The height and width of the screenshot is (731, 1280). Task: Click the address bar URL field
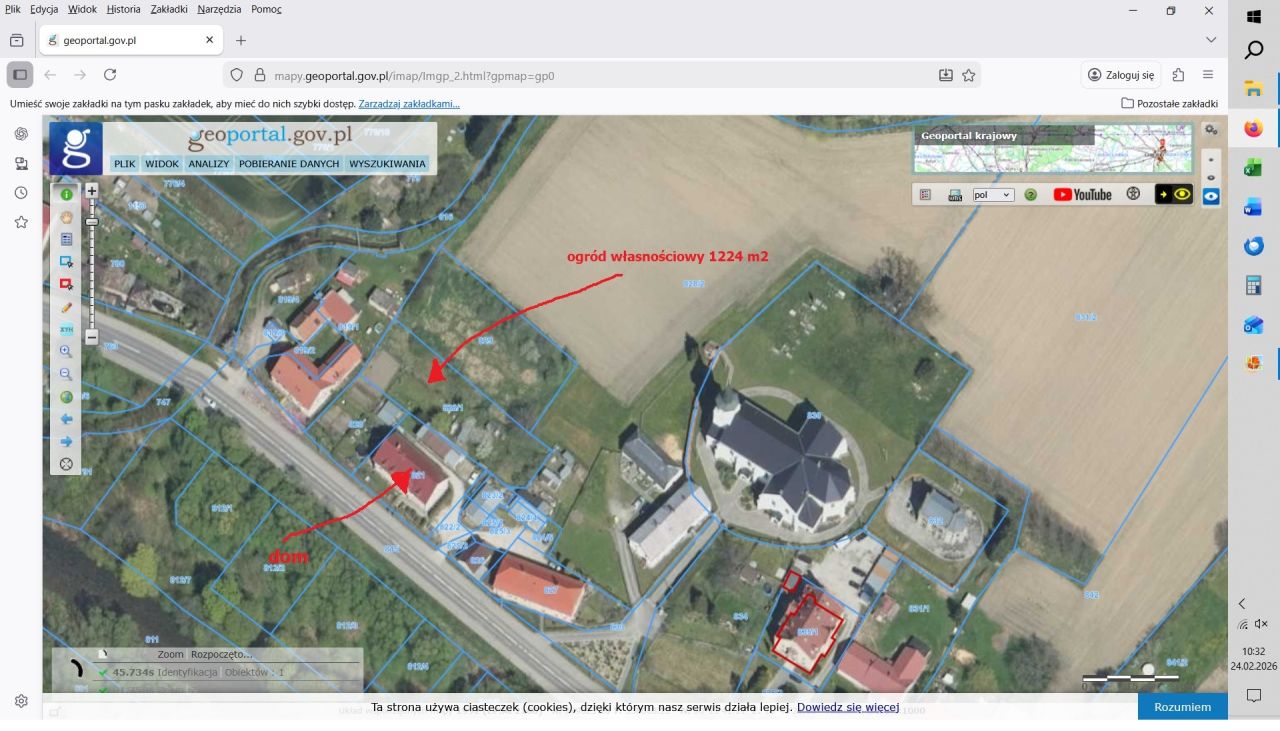pyautogui.click(x=600, y=75)
